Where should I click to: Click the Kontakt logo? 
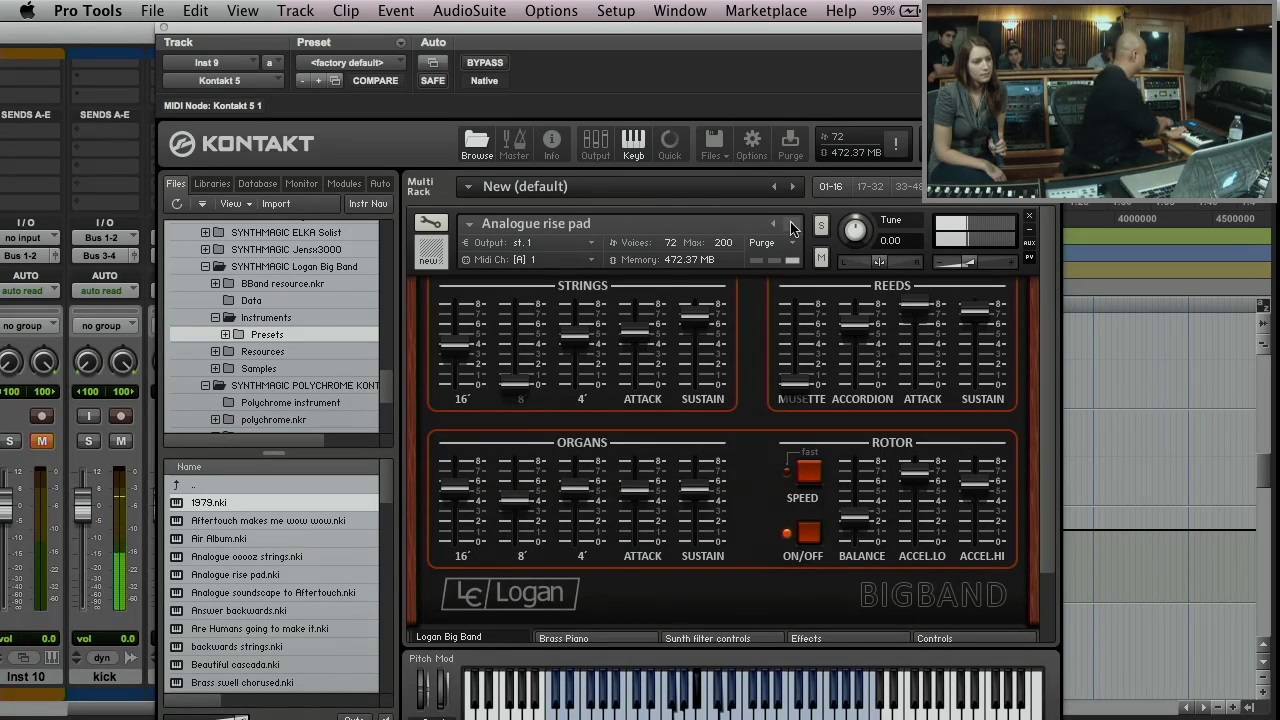[241, 144]
